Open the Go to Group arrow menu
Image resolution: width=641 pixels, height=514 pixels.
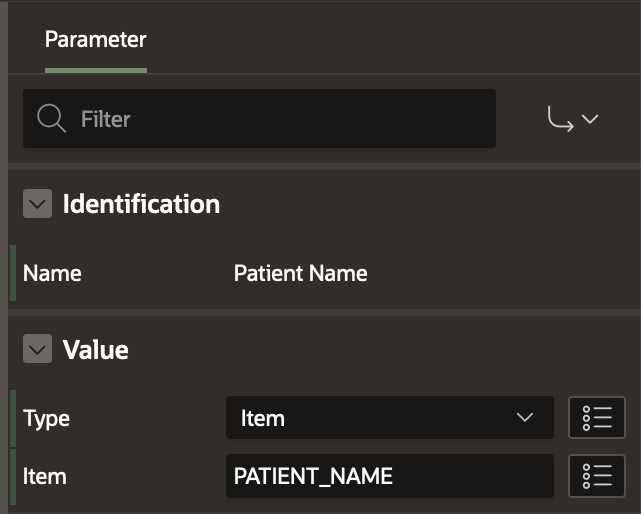point(560,119)
